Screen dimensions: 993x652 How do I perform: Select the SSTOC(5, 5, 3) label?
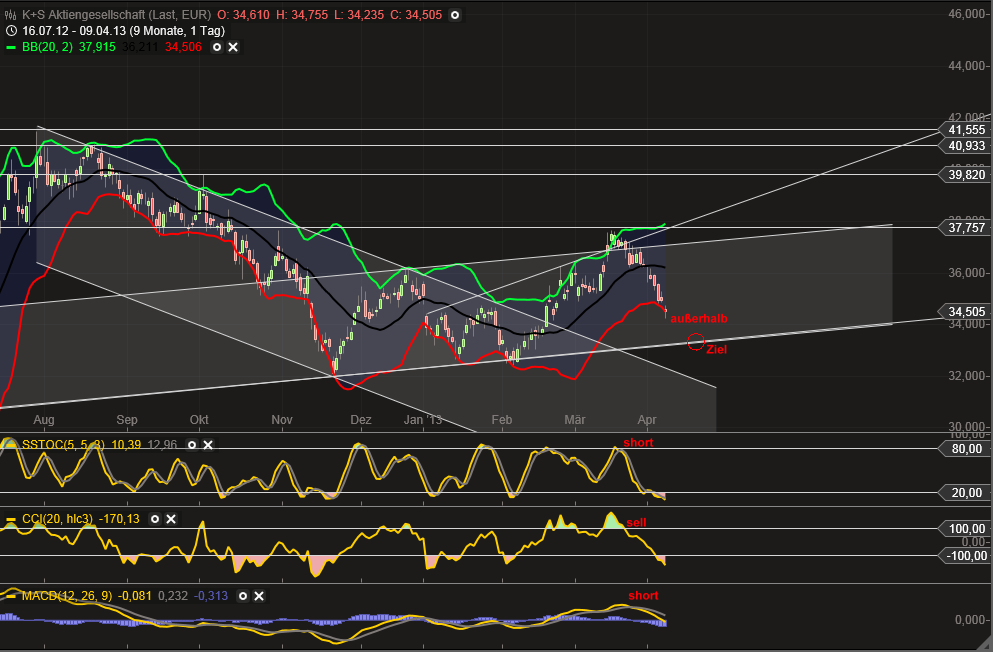[x=63, y=445]
